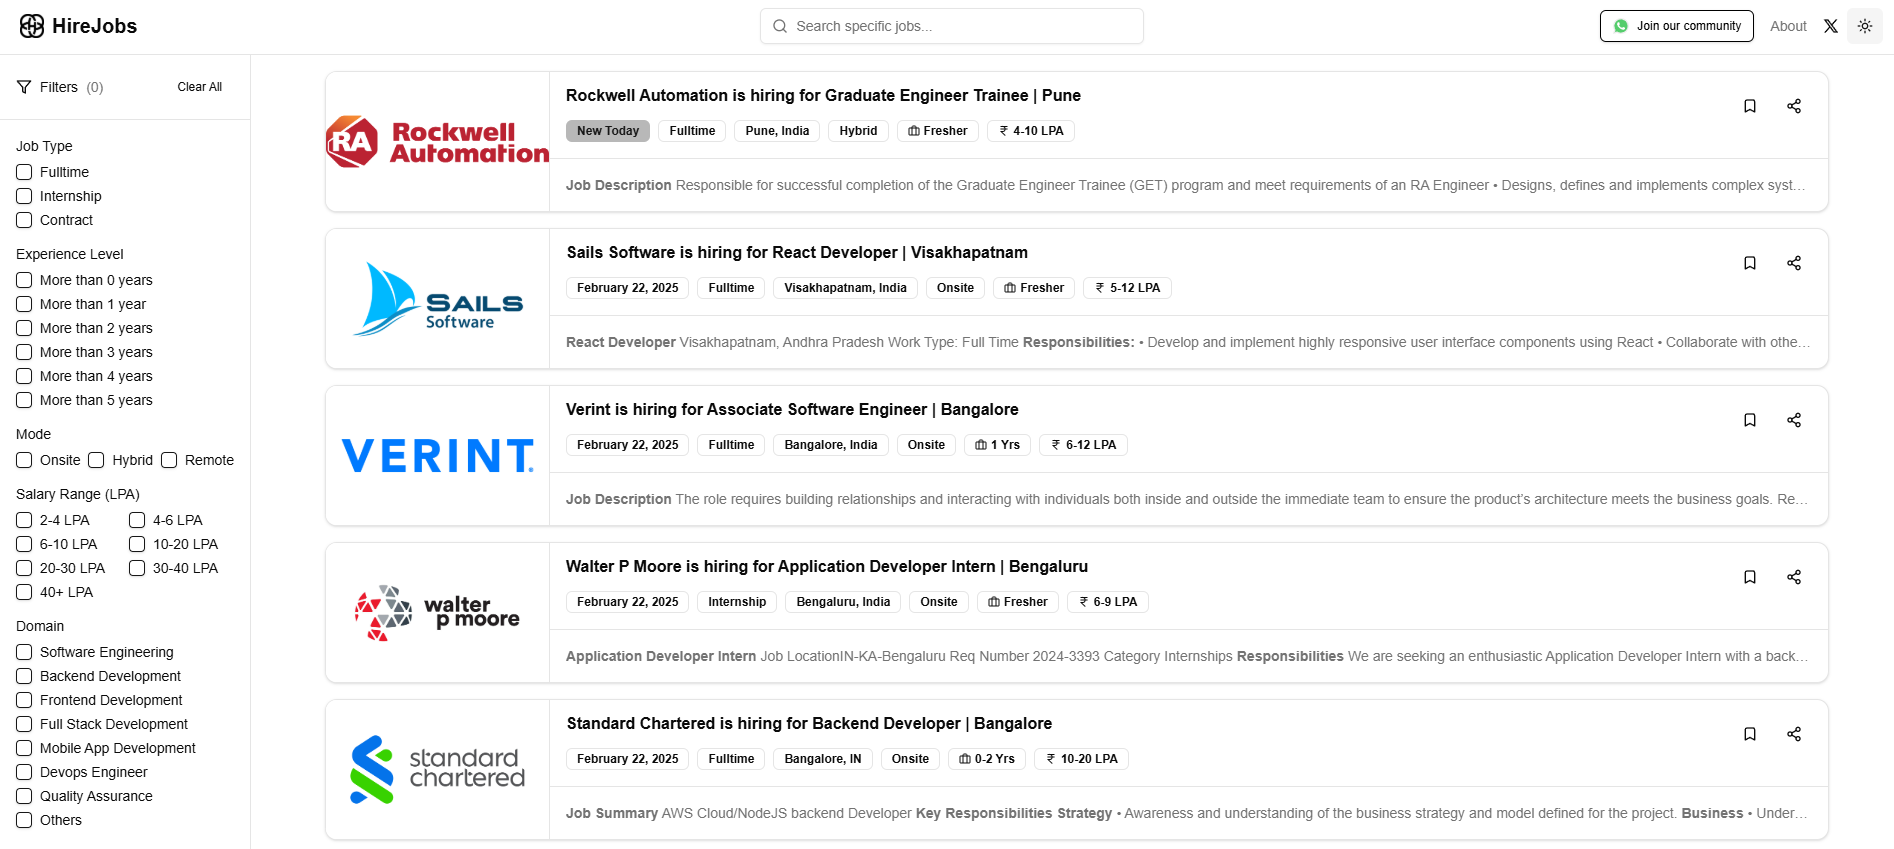The width and height of the screenshot is (1894, 849).
Task: Filter by Others domain
Action: [x=24, y=820]
